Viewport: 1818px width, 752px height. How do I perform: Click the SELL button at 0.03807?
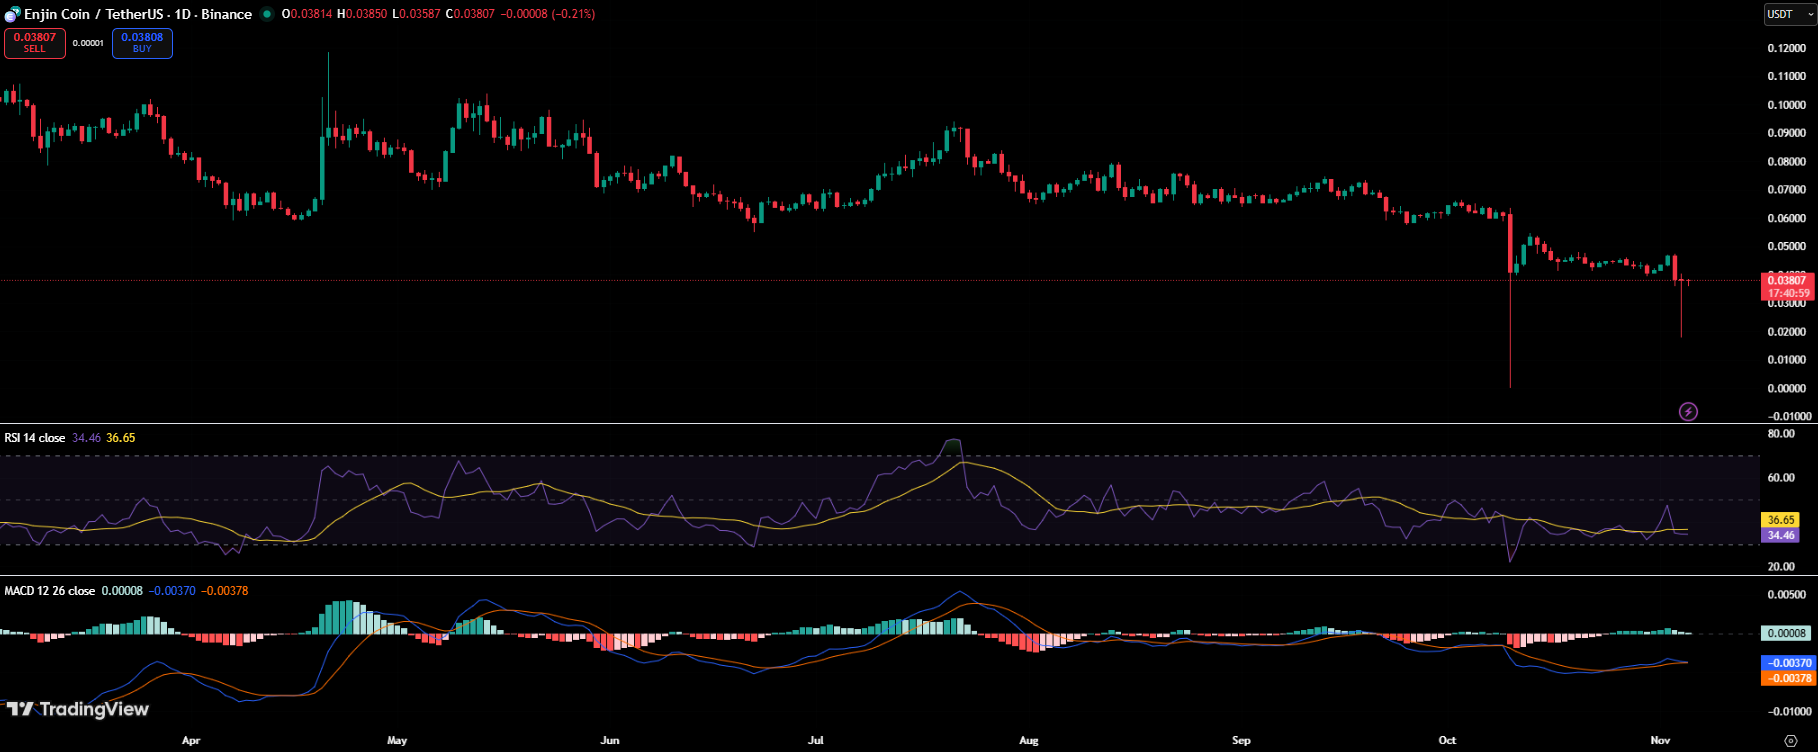[x=35, y=43]
